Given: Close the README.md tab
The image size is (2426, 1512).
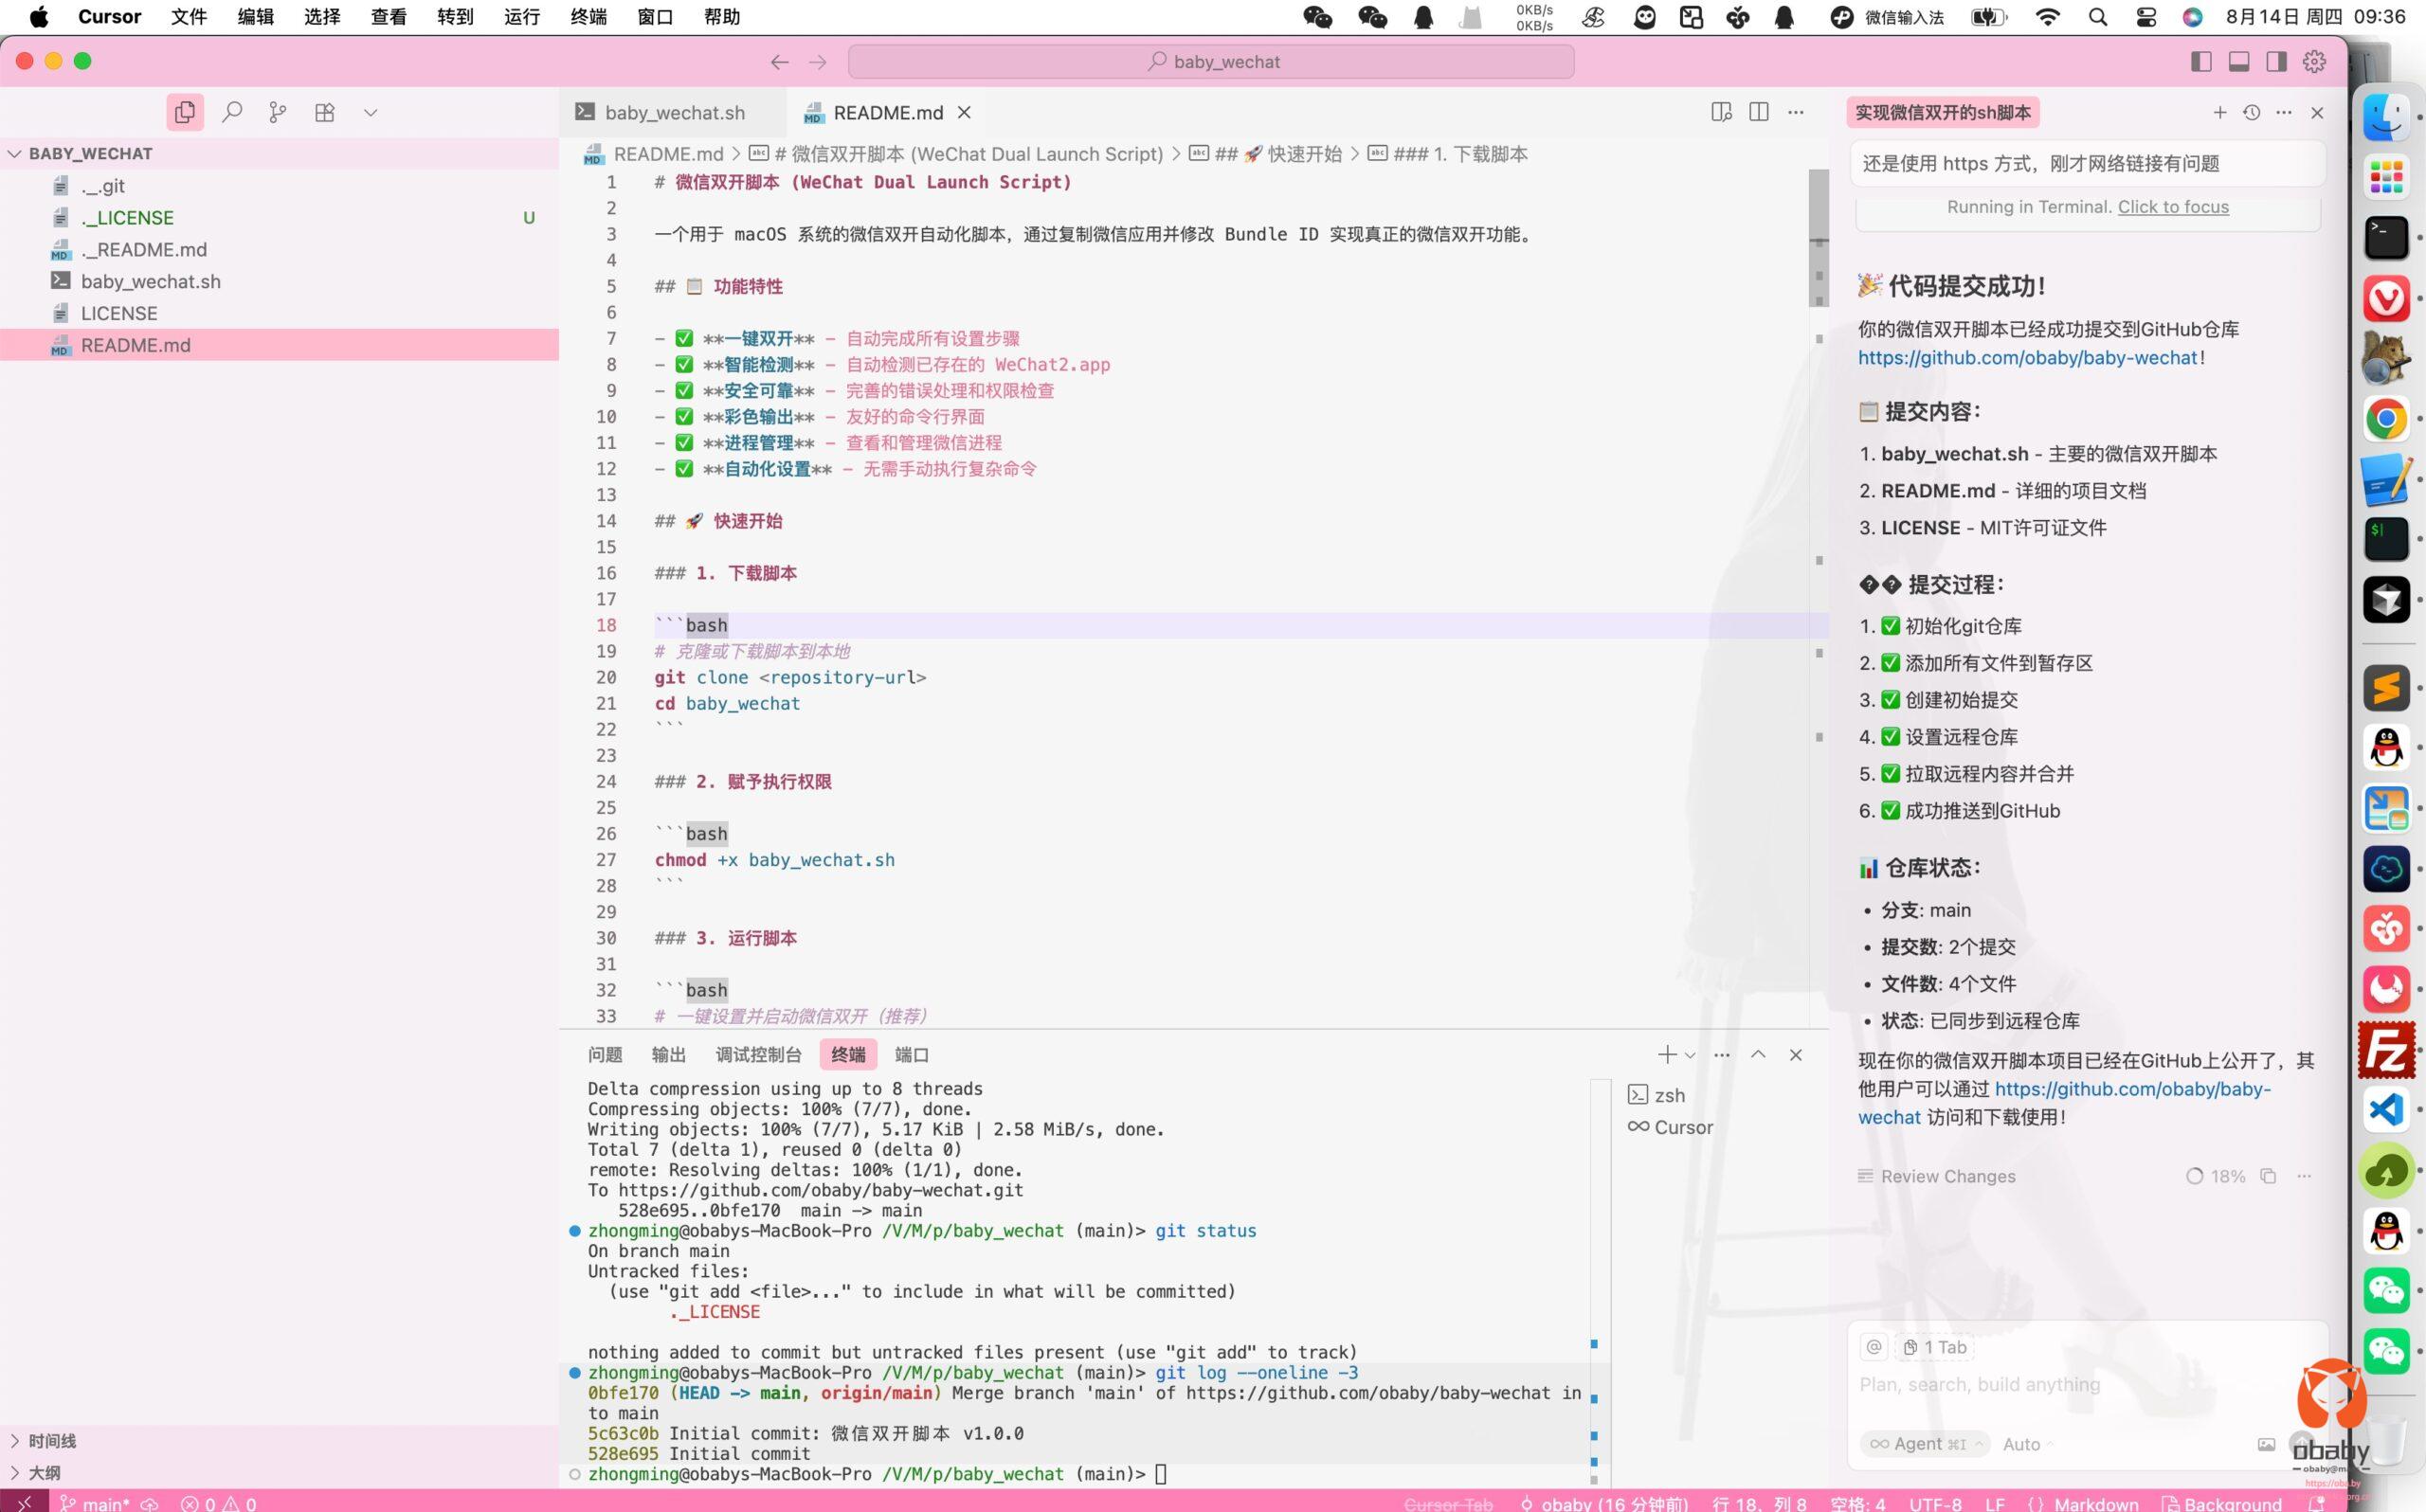Looking at the screenshot, I should coord(964,113).
